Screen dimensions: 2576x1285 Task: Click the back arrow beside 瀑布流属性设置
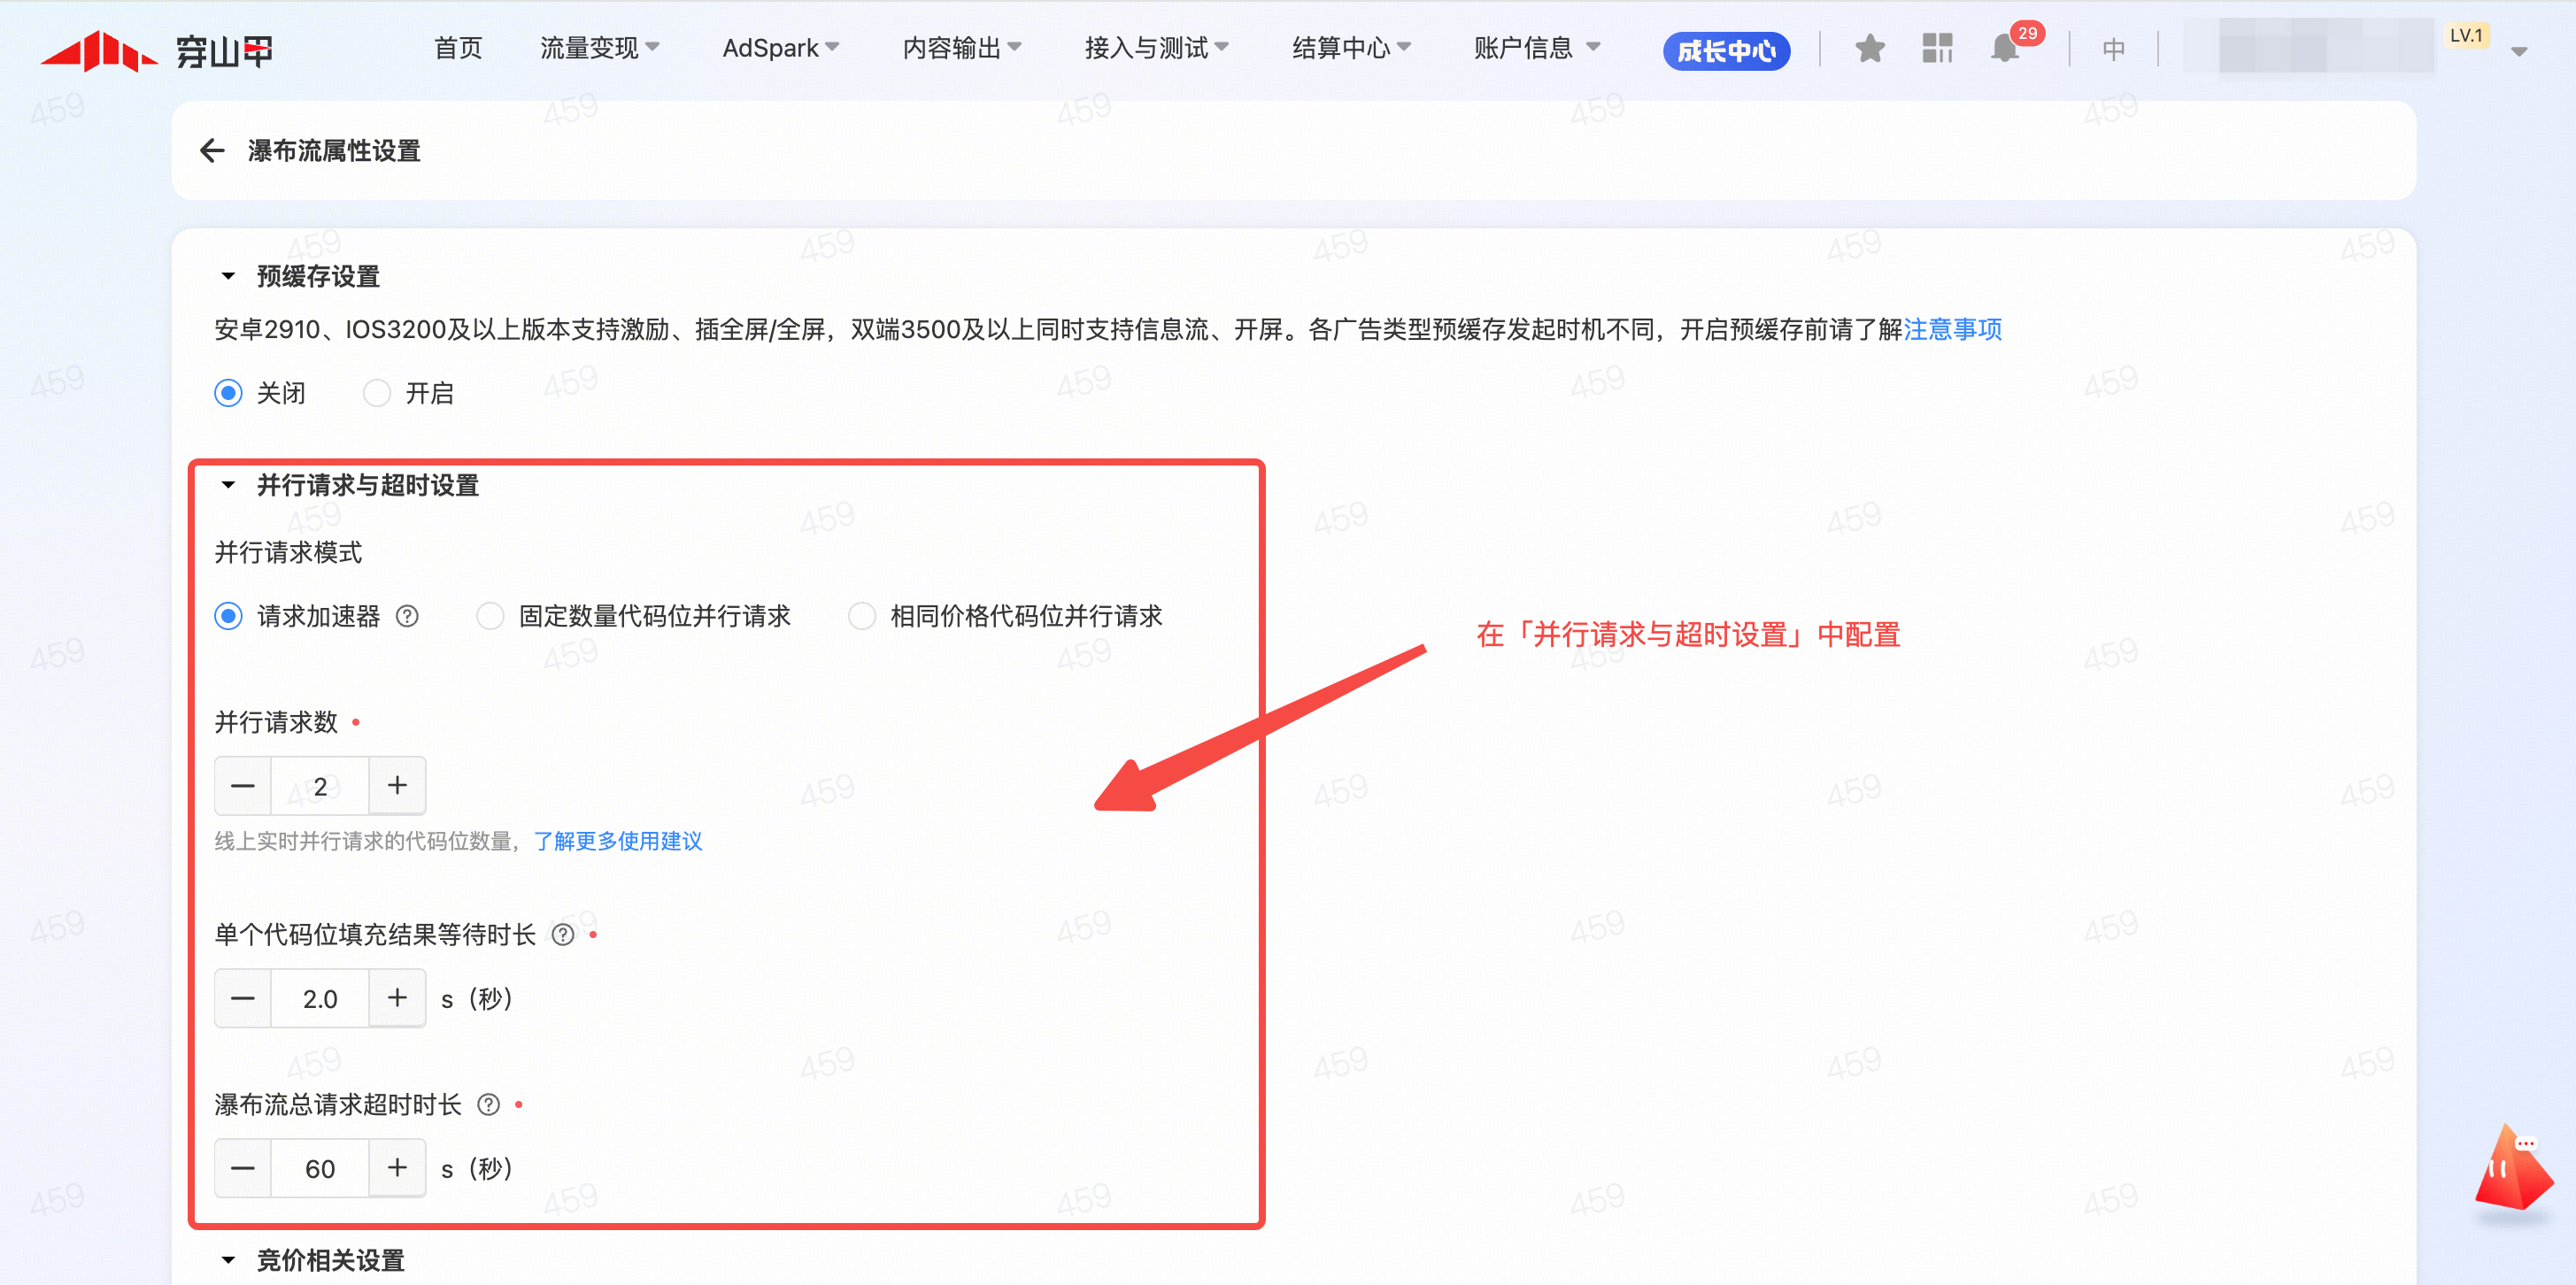coord(212,151)
